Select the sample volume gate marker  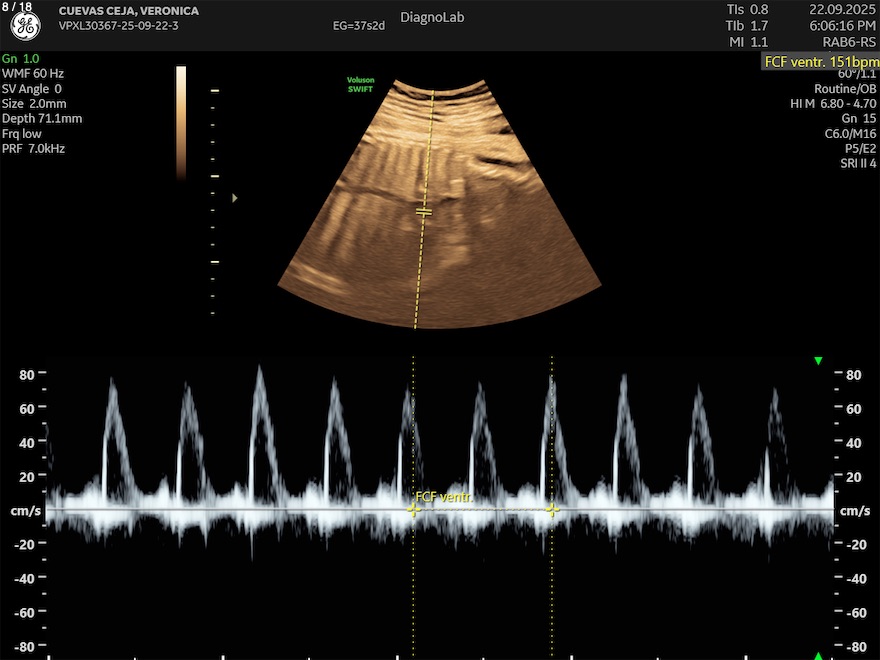424,212
